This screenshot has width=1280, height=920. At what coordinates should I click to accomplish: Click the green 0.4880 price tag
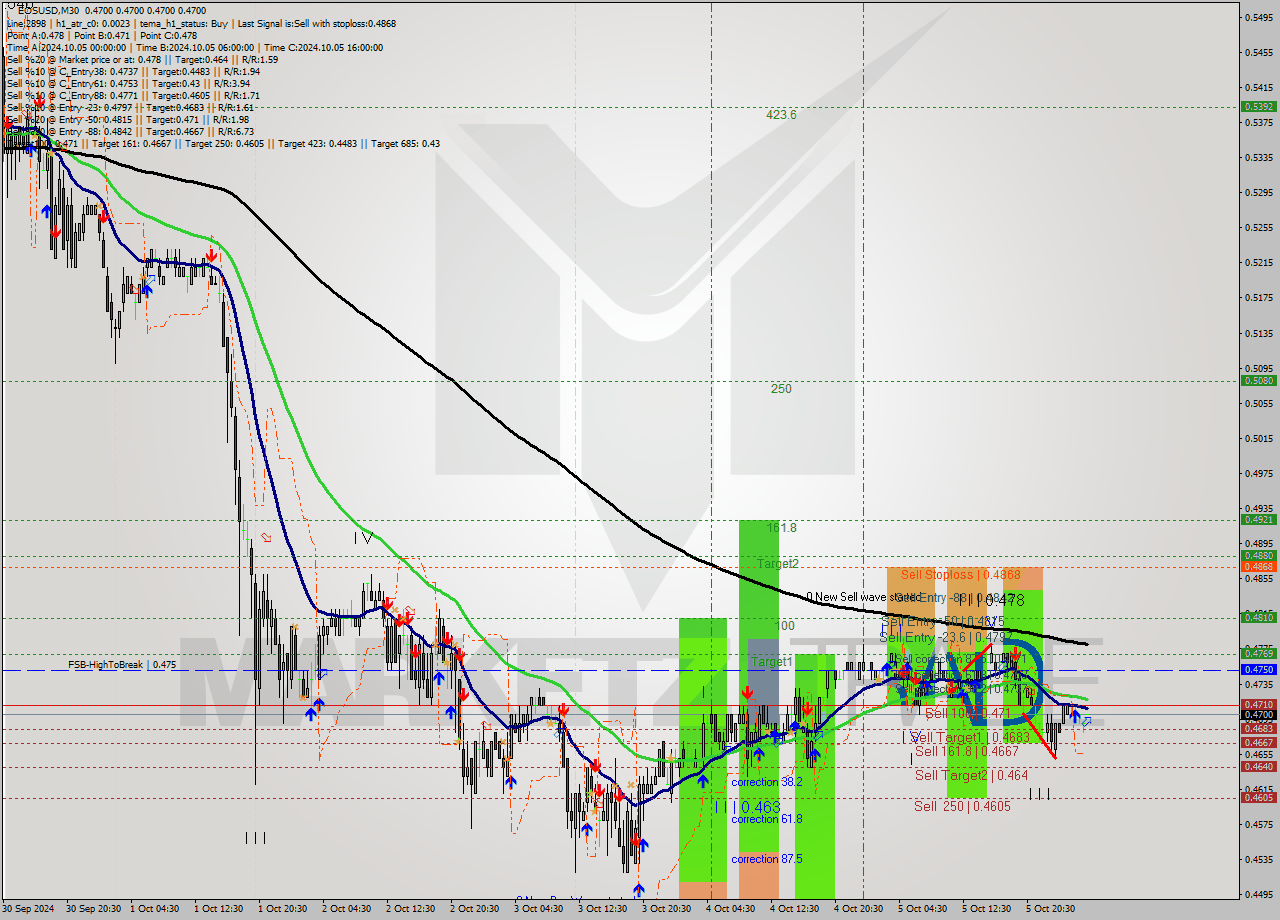(x=1258, y=555)
